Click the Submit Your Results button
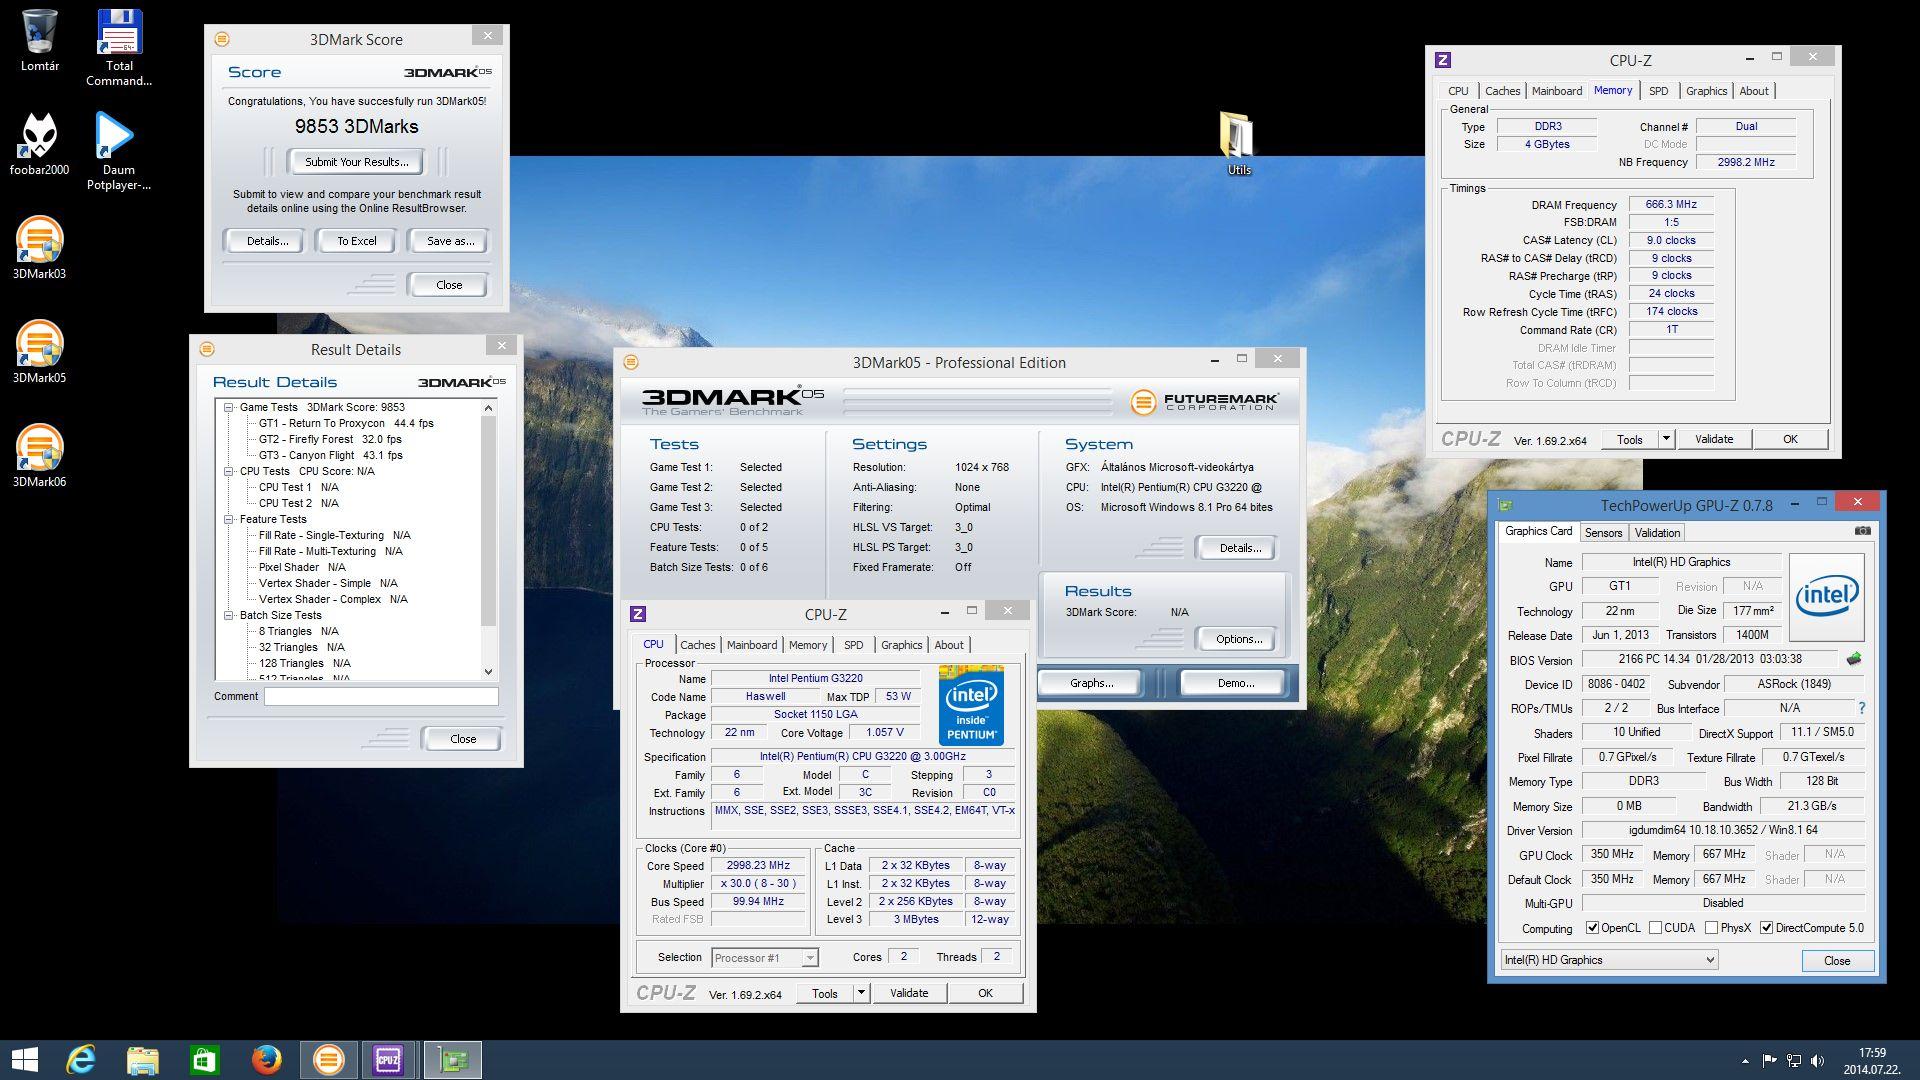Image resolution: width=1920 pixels, height=1080 pixels. (356, 162)
